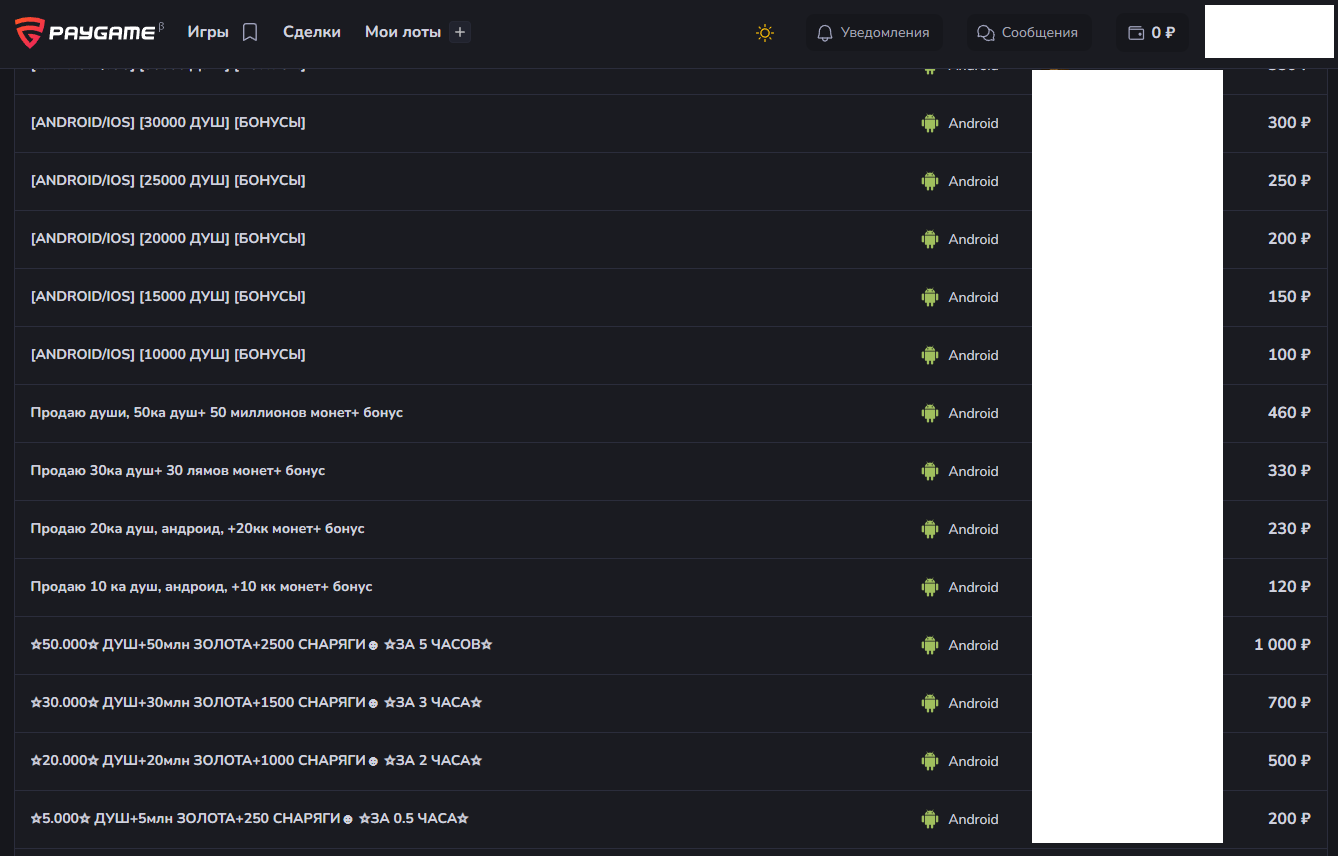1338x856 pixels.
Task: Click the 230 ₽ price
Action: [x=1289, y=529]
